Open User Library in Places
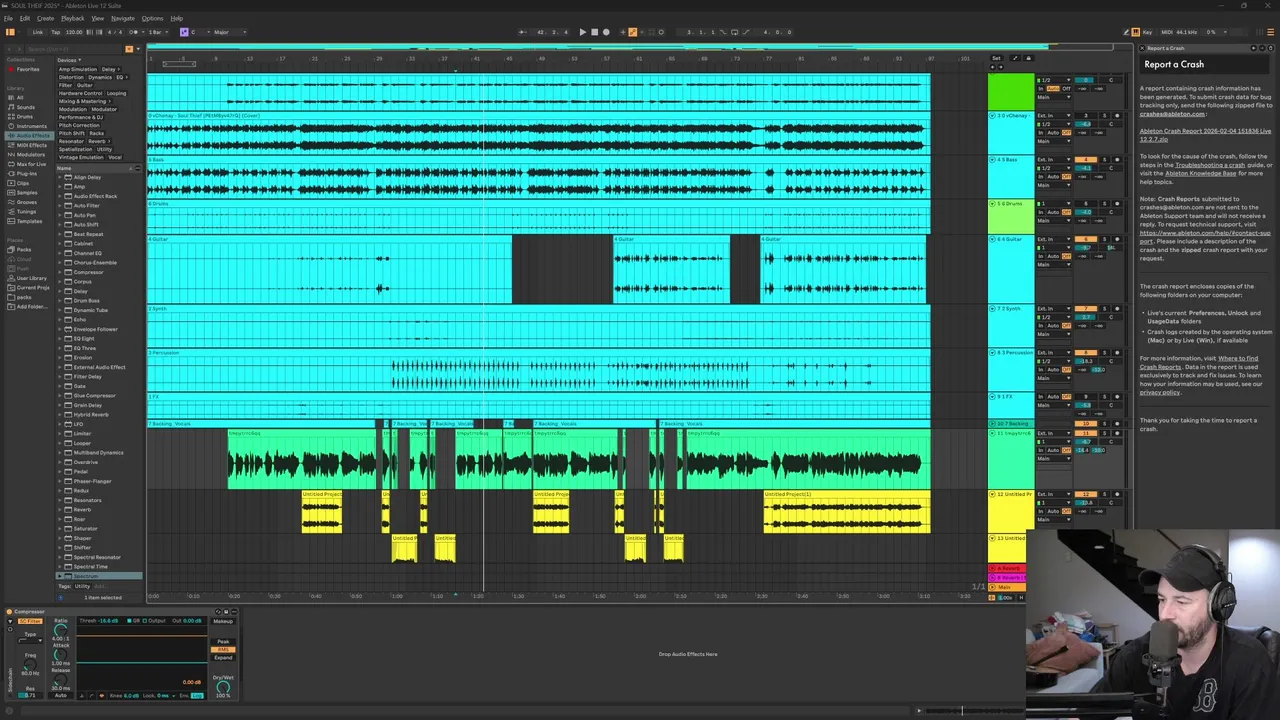The image size is (1280, 720). tap(30, 278)
